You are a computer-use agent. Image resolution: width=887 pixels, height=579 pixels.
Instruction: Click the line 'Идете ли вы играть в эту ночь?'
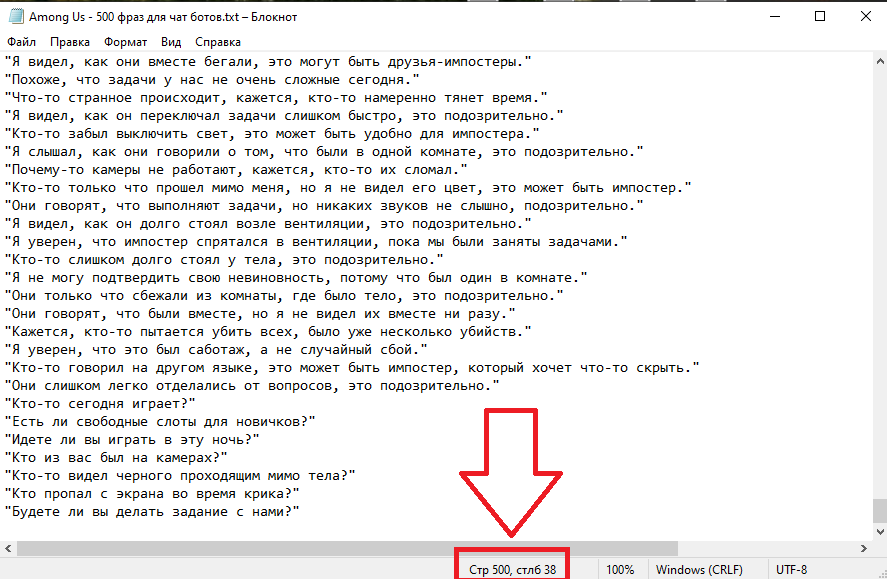[132, 439]
